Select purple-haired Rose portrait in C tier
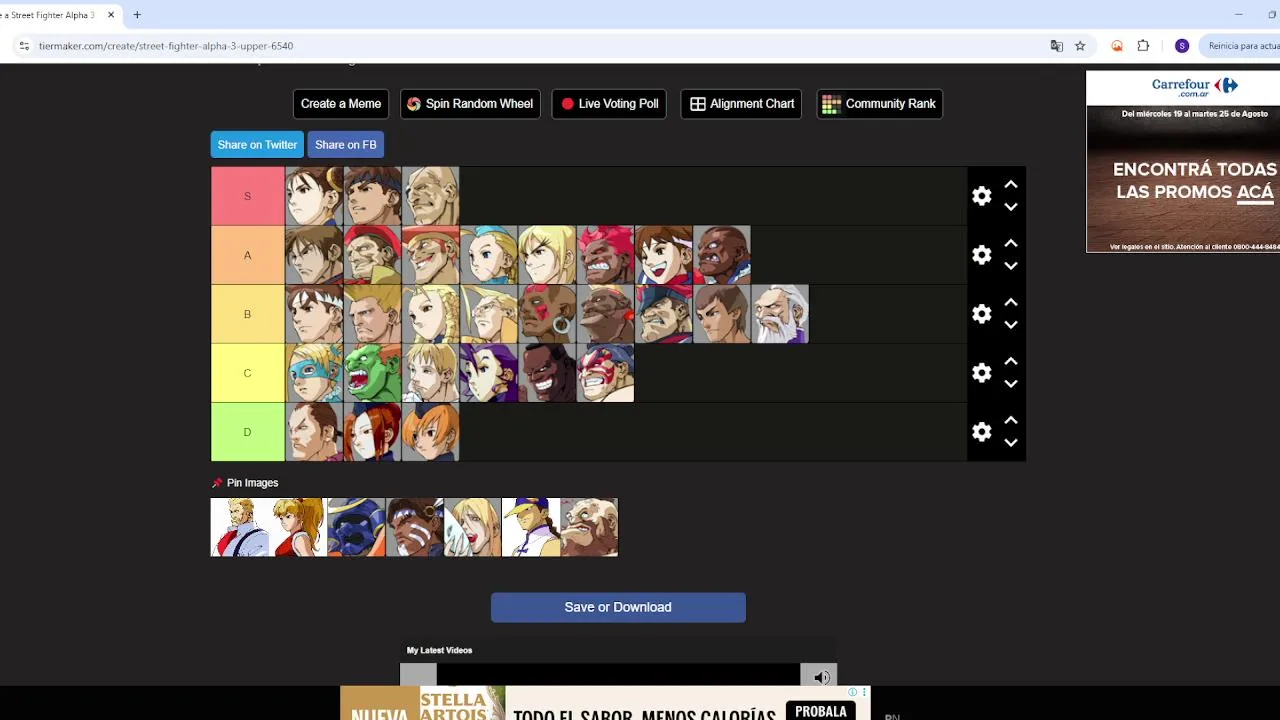The image size is (1280, 720). click(488, 373)
